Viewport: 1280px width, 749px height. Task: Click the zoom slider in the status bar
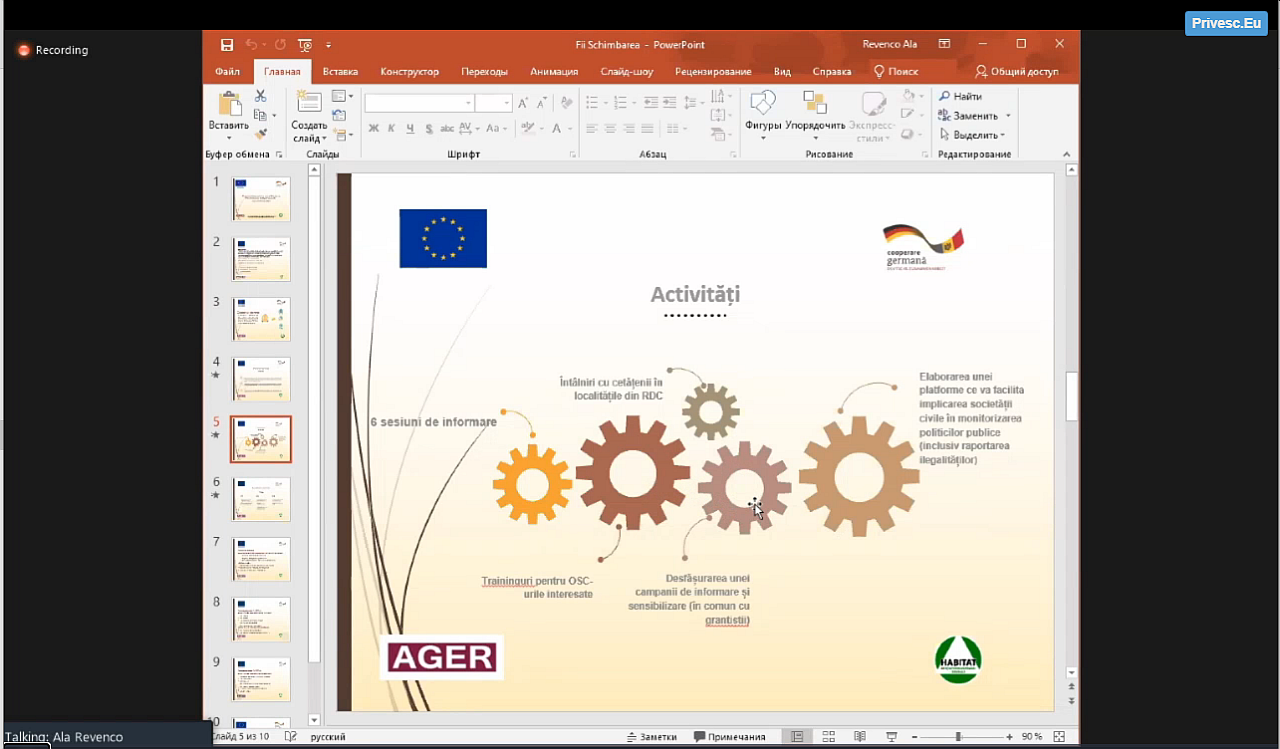click(x=958, y=737)
